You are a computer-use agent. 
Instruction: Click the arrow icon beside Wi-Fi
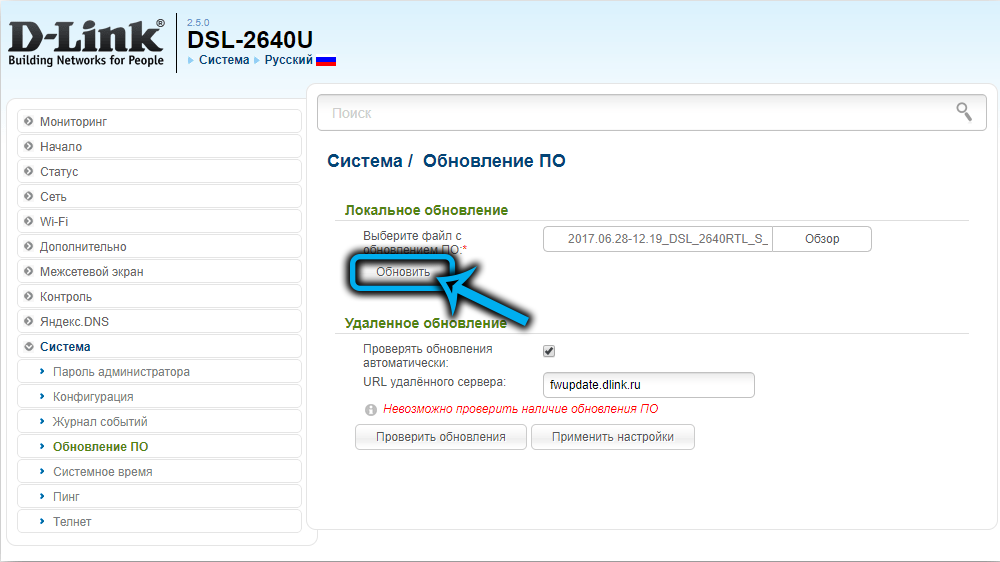pyautogui.click(x=29, y=221)
